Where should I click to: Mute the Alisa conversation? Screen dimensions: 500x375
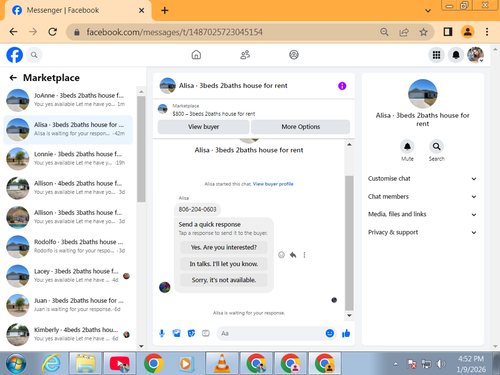[407, 147]
